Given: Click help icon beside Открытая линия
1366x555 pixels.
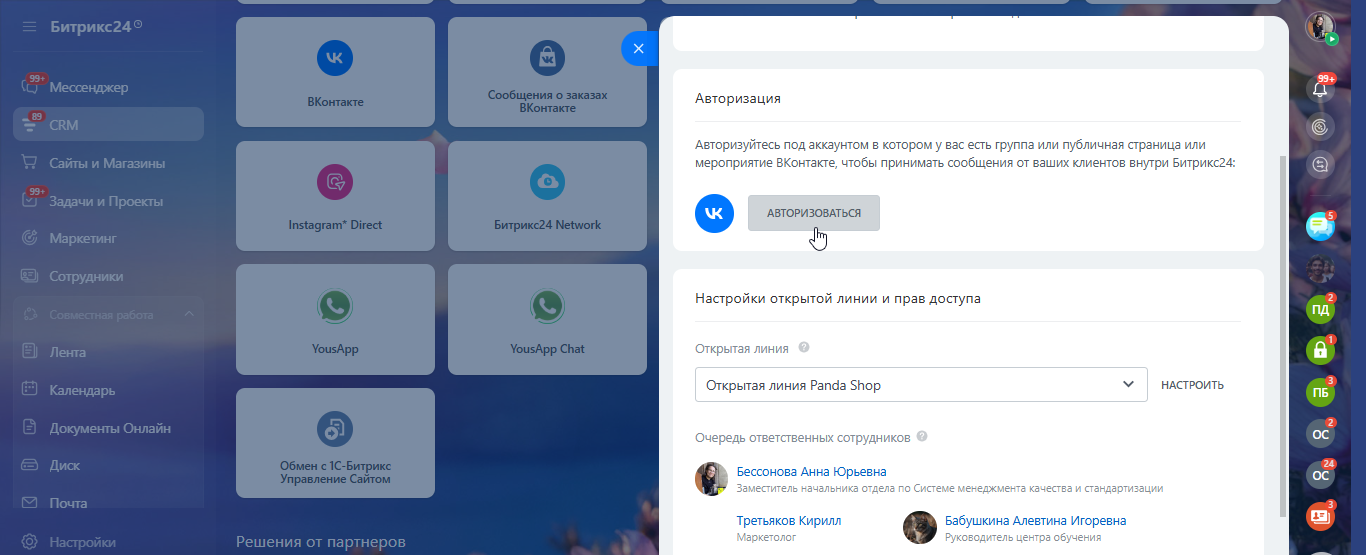Looking at the screenshot, I should coord(804,348).
